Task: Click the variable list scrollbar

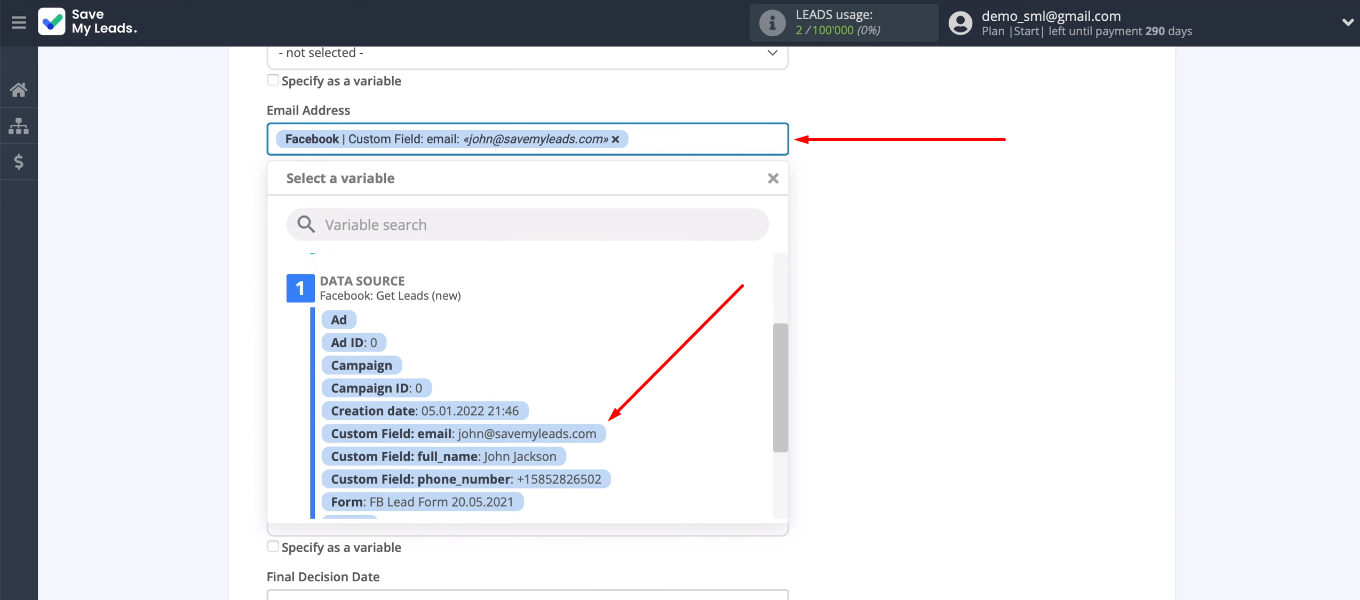Action: [780, 388]
